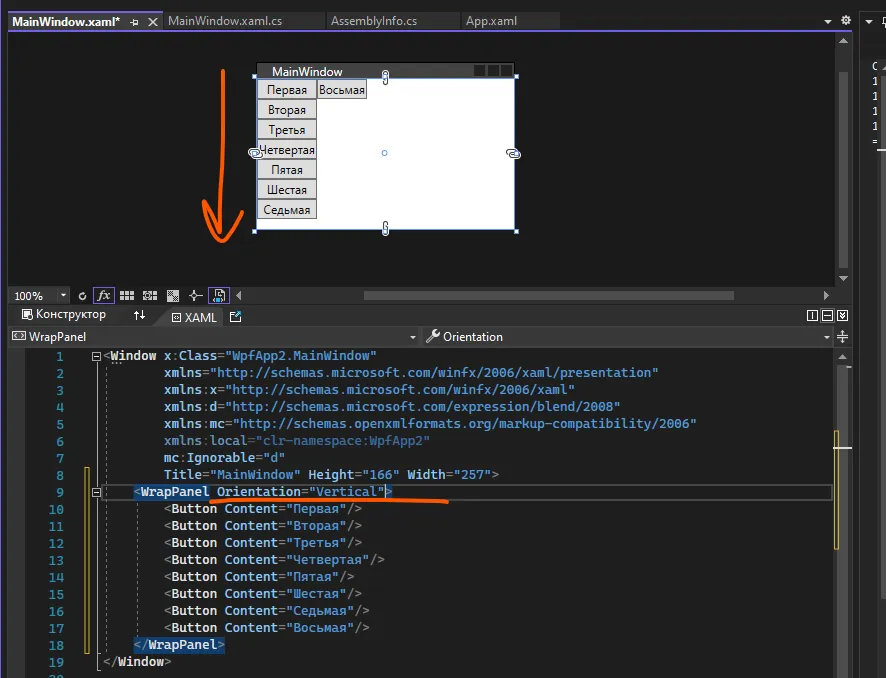Close the MainWindow.xaml tab
Image resolution: width=886 pixels, height=678 pixels.
pyautogui.click(x=153, y=22)
